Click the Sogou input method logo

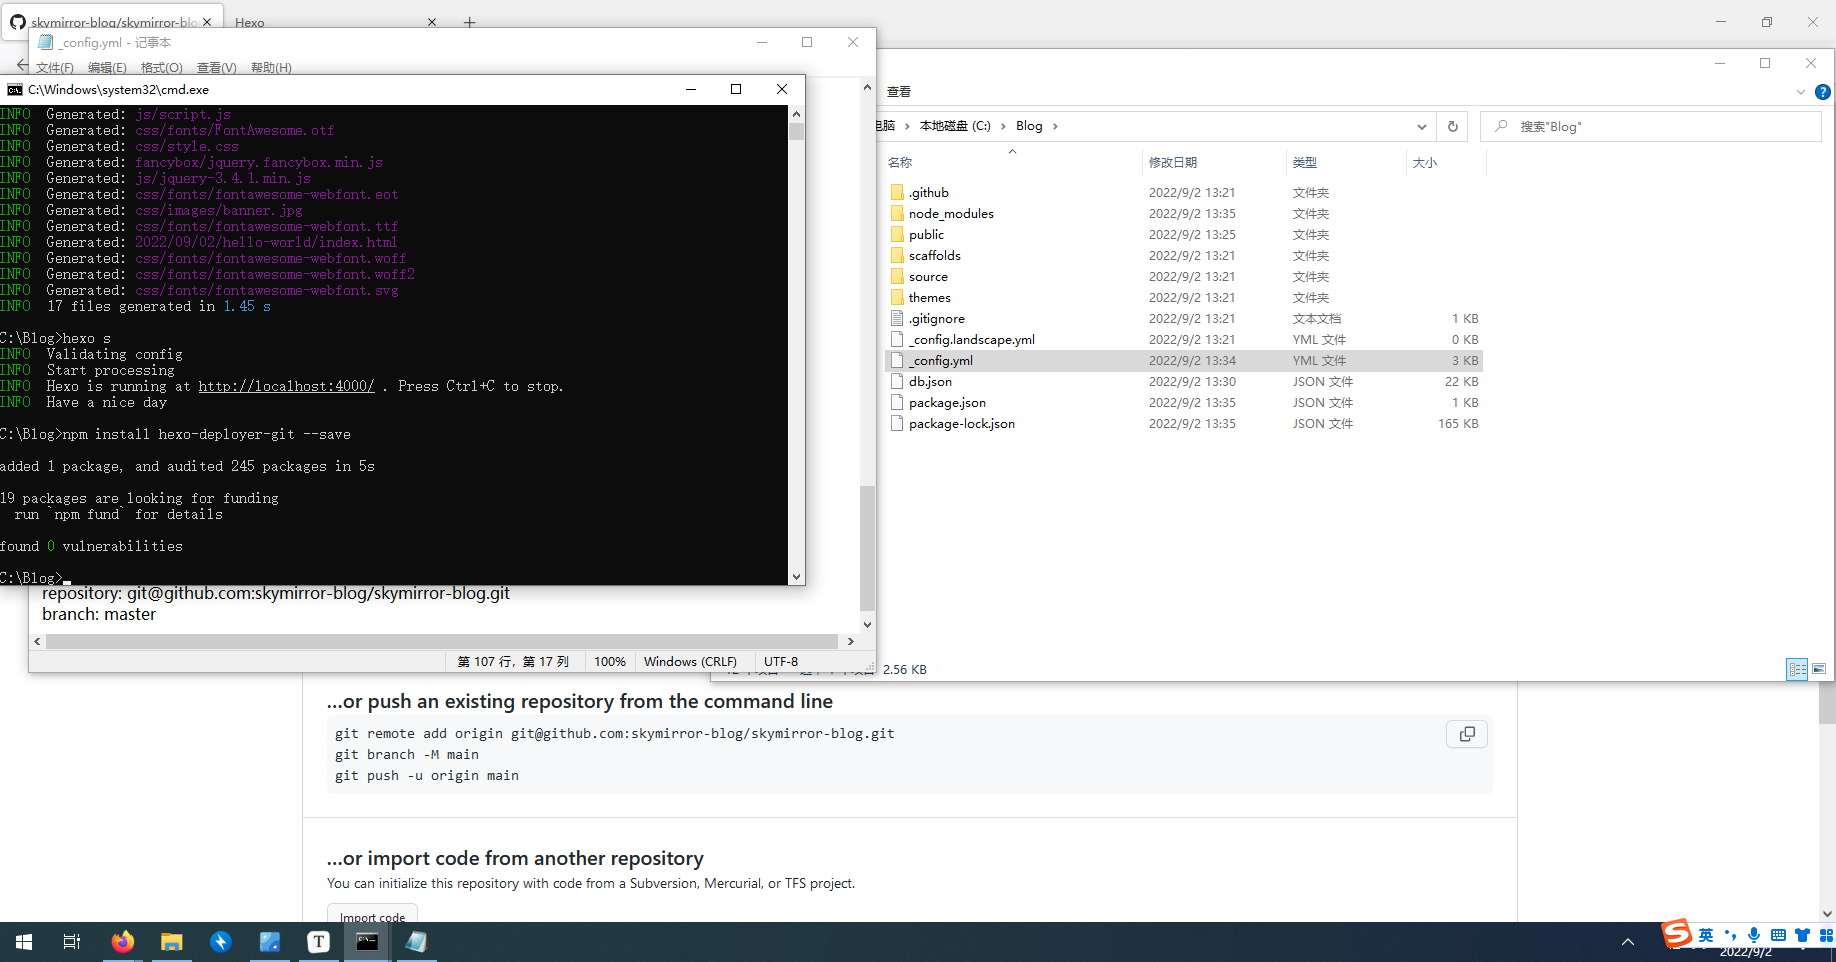(x=1677, y=934)
